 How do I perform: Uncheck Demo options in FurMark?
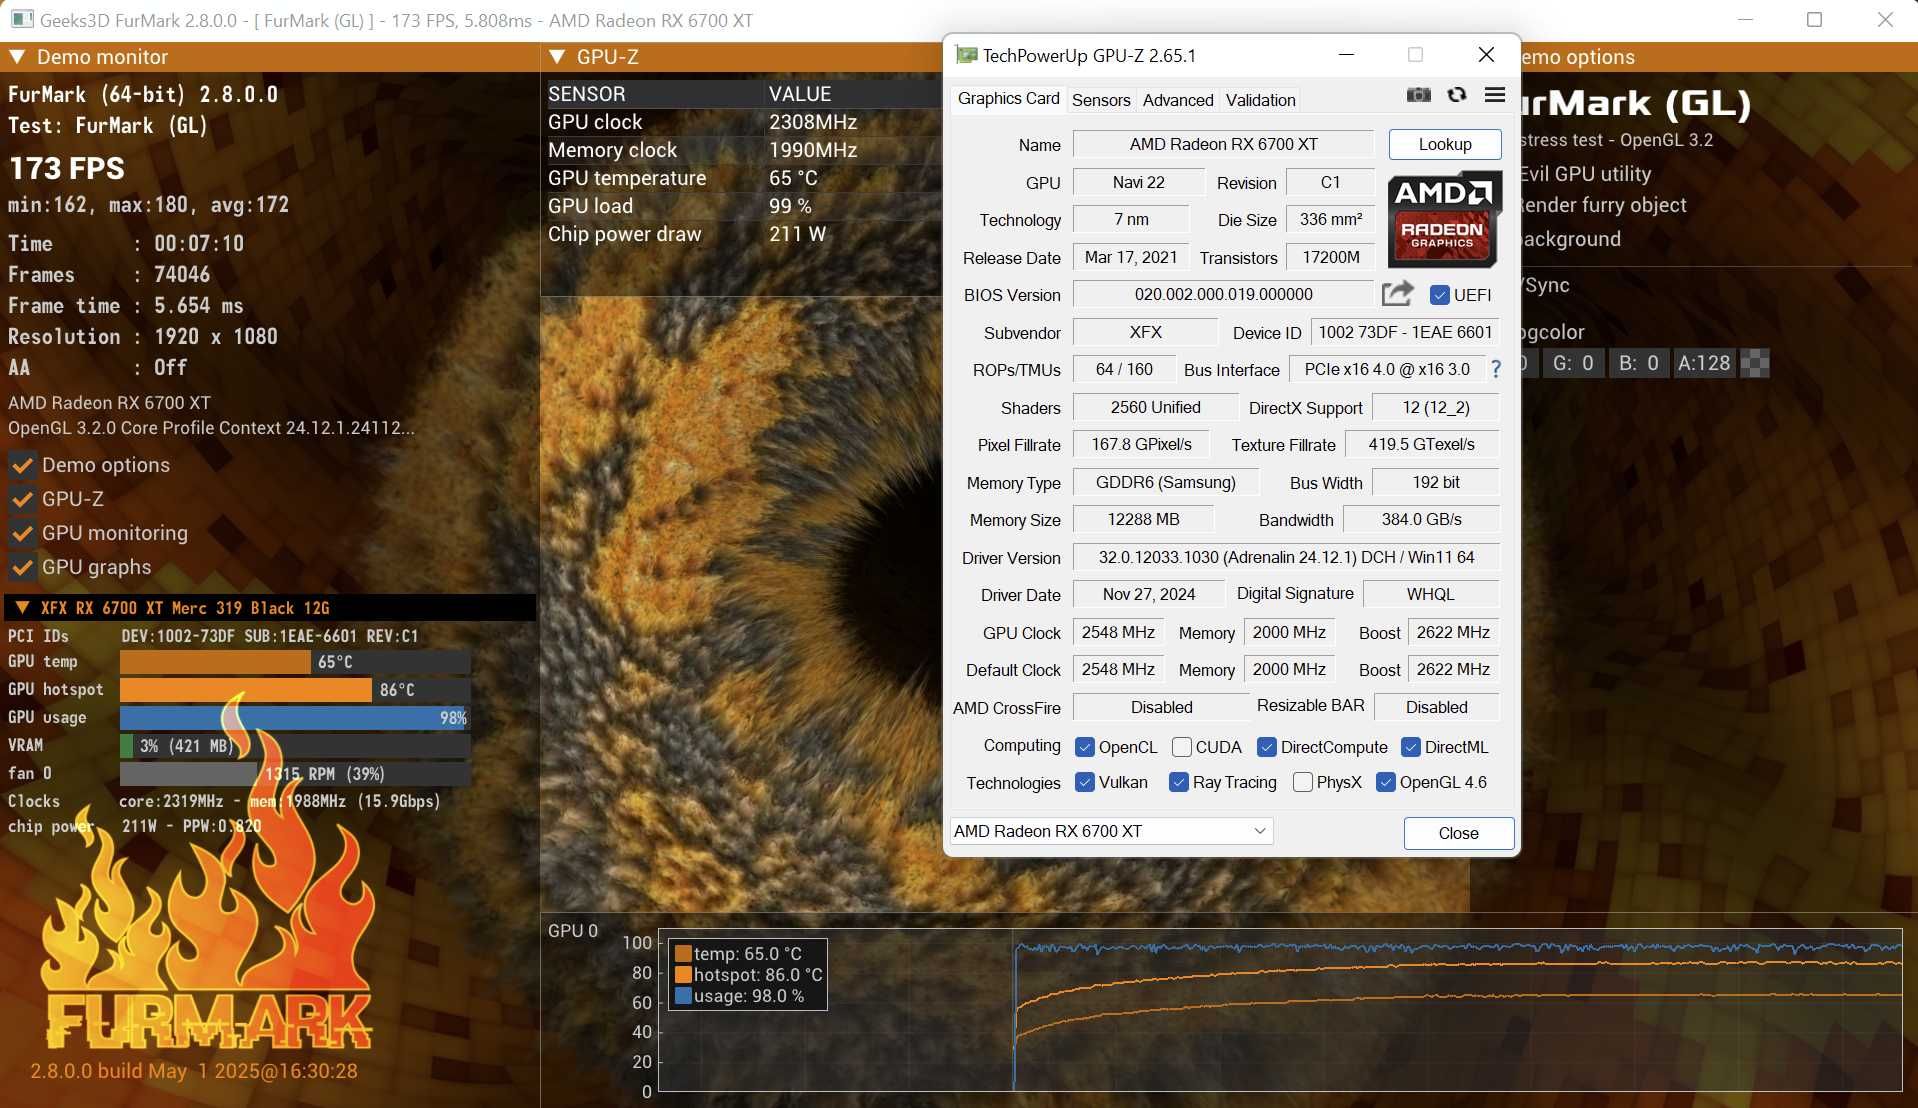(22, 465)
